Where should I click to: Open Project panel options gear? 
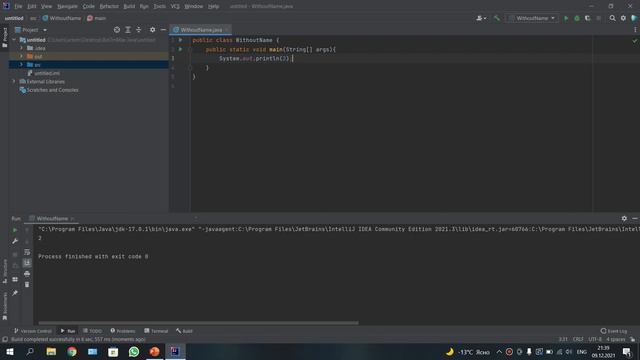tap(152, 30)
